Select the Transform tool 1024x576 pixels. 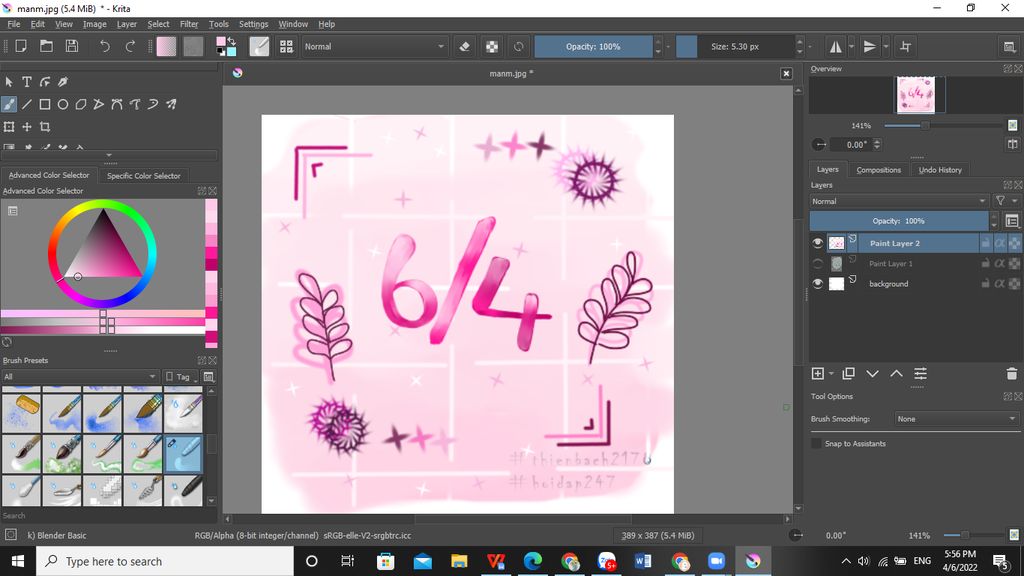point(8,127)
